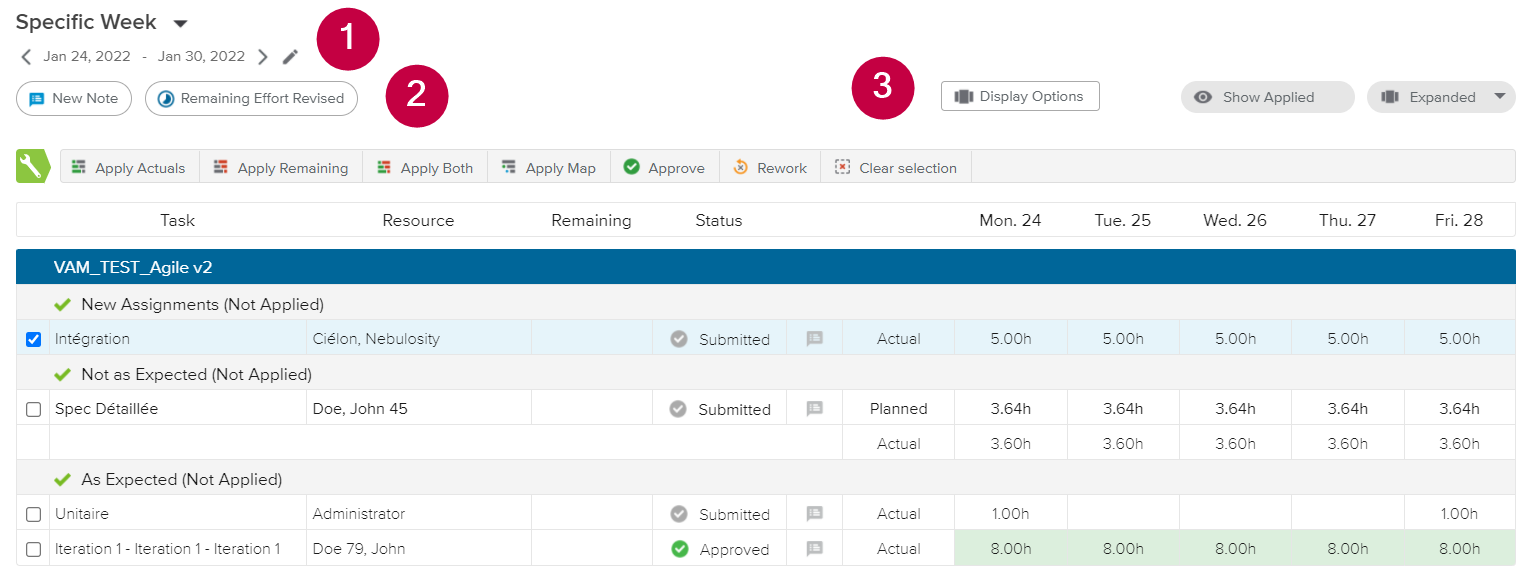Toggle the Show Applied visibility button
The width and height of the screenshot is (1529, 580).
(x=1267, y=97)
